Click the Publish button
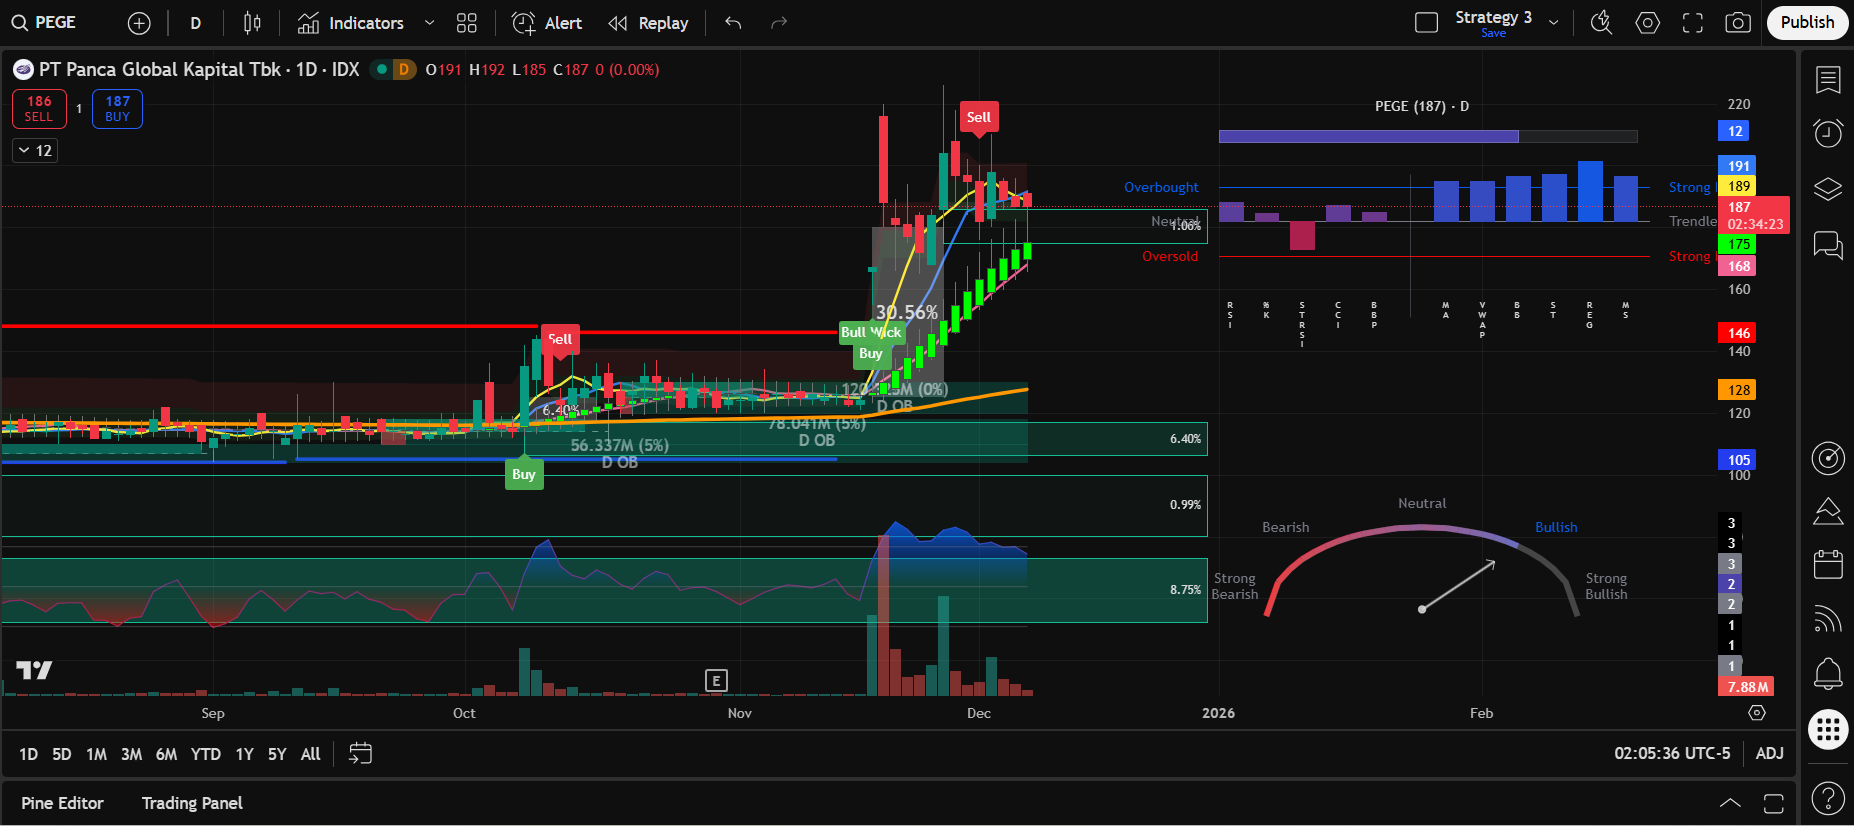Image resolution: width=1854 pixels, height=826 pixels. 1806,23
